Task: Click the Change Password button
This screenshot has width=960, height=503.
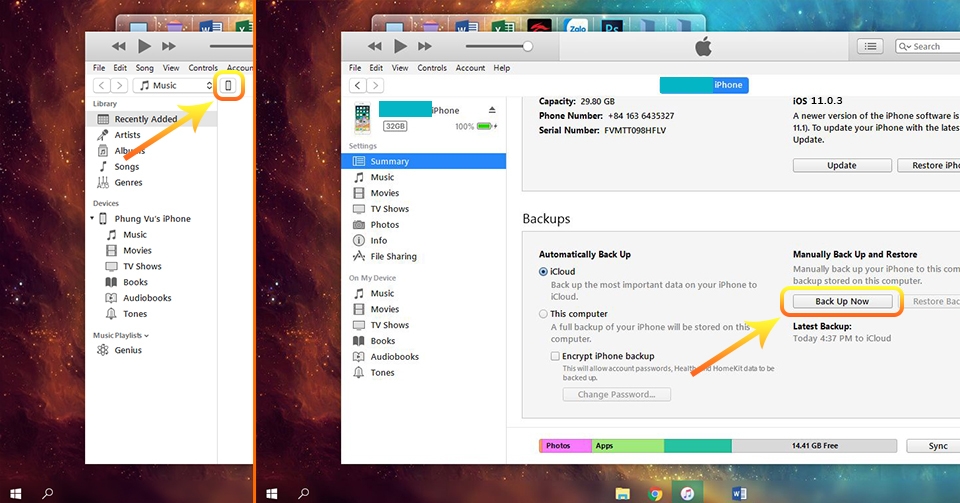Action: coord(617,395)
